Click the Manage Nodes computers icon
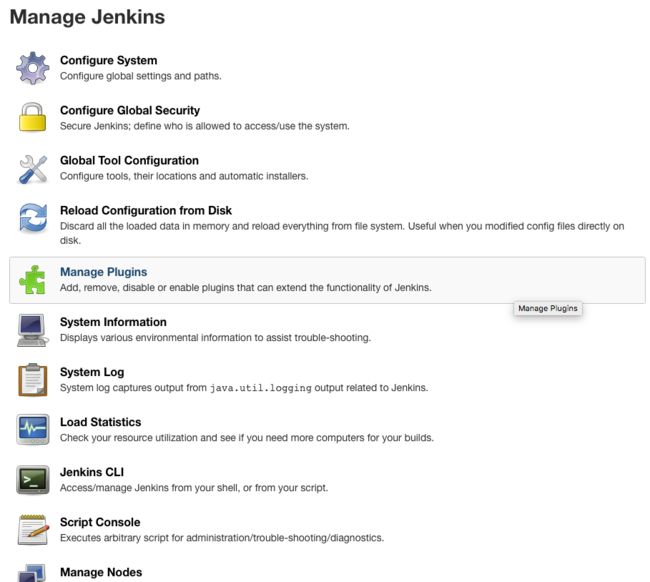Screen dimensions: 650x582 point(32,573)
